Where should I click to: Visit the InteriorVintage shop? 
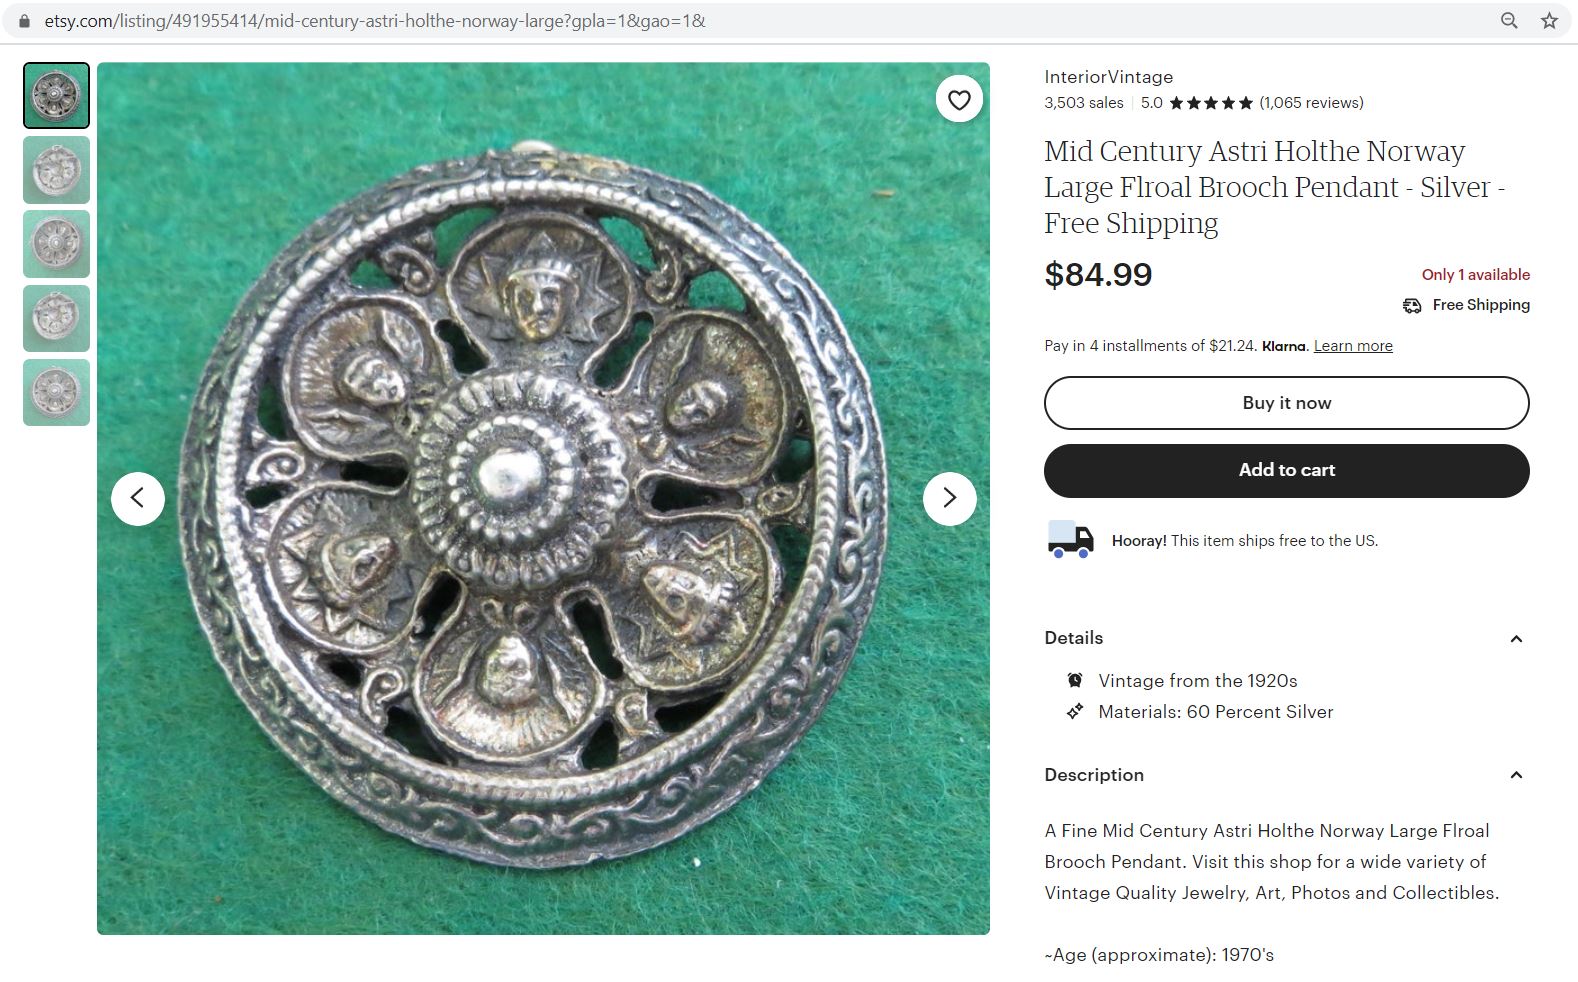[x=1108, y=77]
